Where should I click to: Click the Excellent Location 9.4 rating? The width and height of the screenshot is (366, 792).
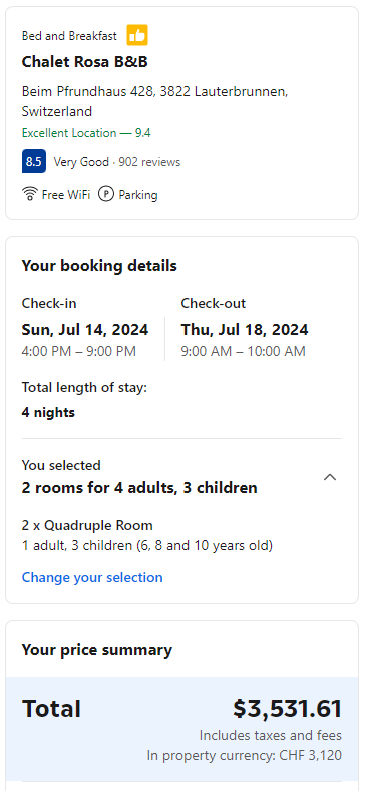86,133
